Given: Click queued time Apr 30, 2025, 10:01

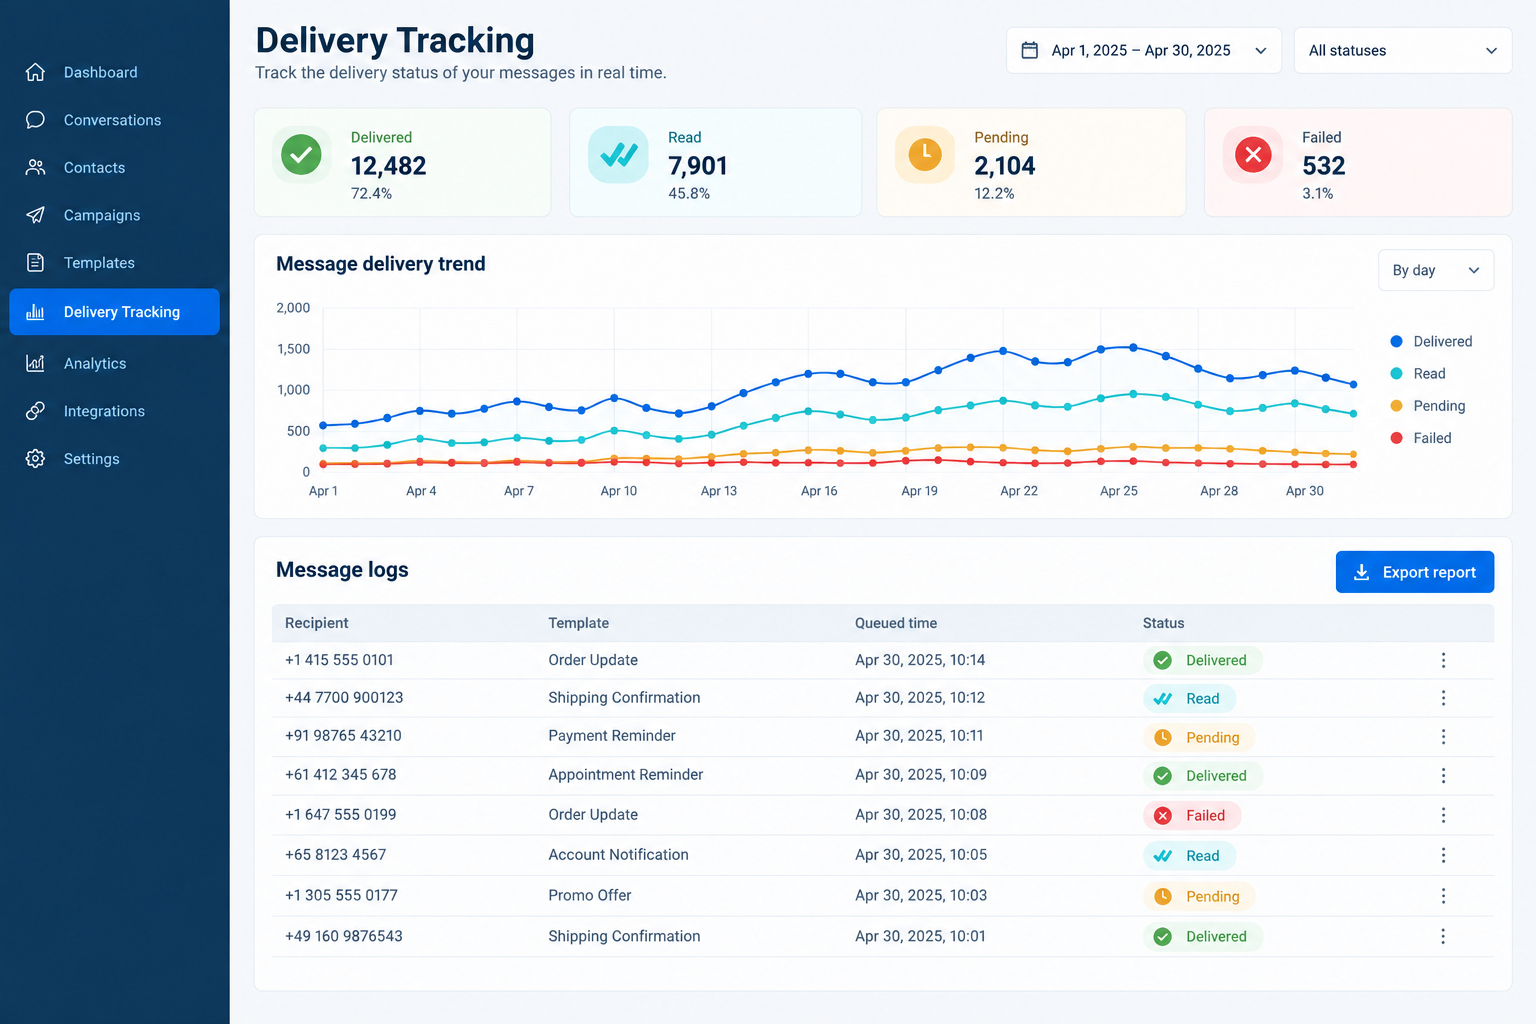Looking at the screenshot, I should pos(920,936).
